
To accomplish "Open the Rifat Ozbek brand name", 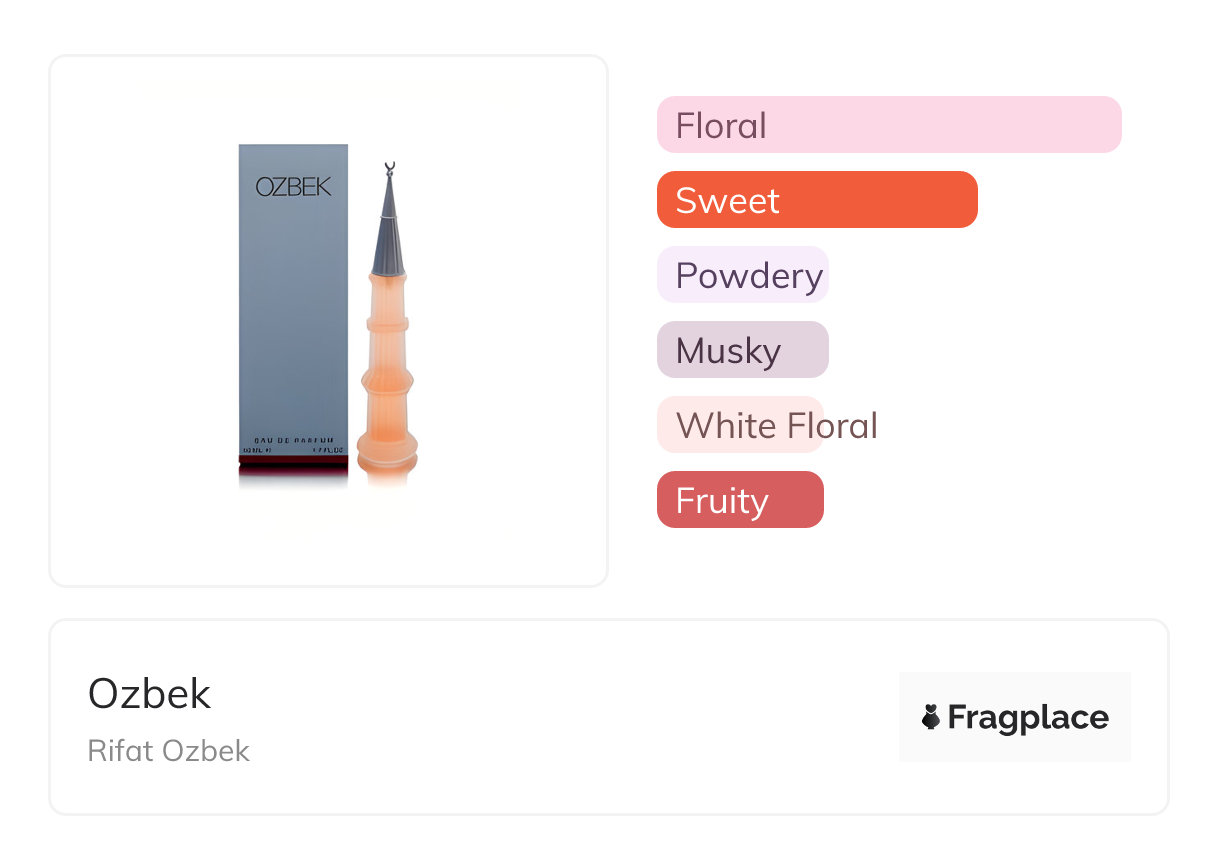I will tap(169, 751).
